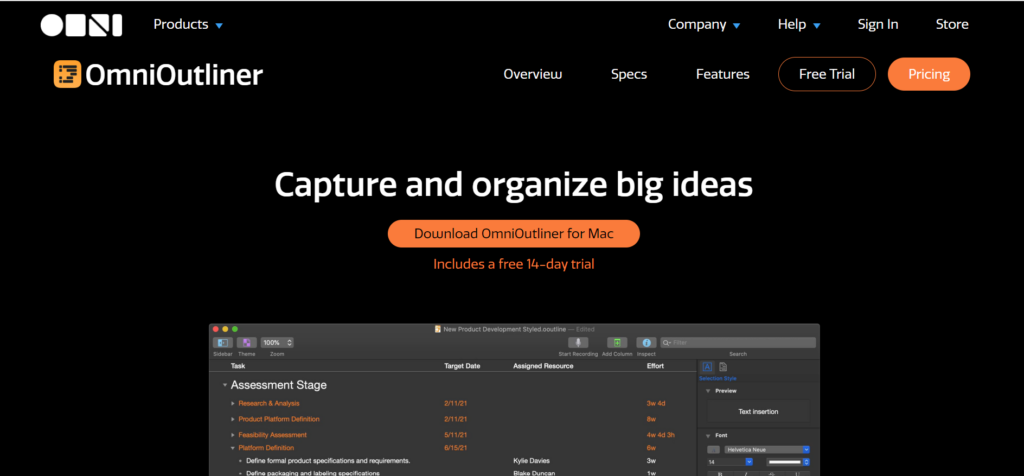This screenshot has height=476, width=1024.
Task: Go to the Features tab
Action: click(722, 74)
